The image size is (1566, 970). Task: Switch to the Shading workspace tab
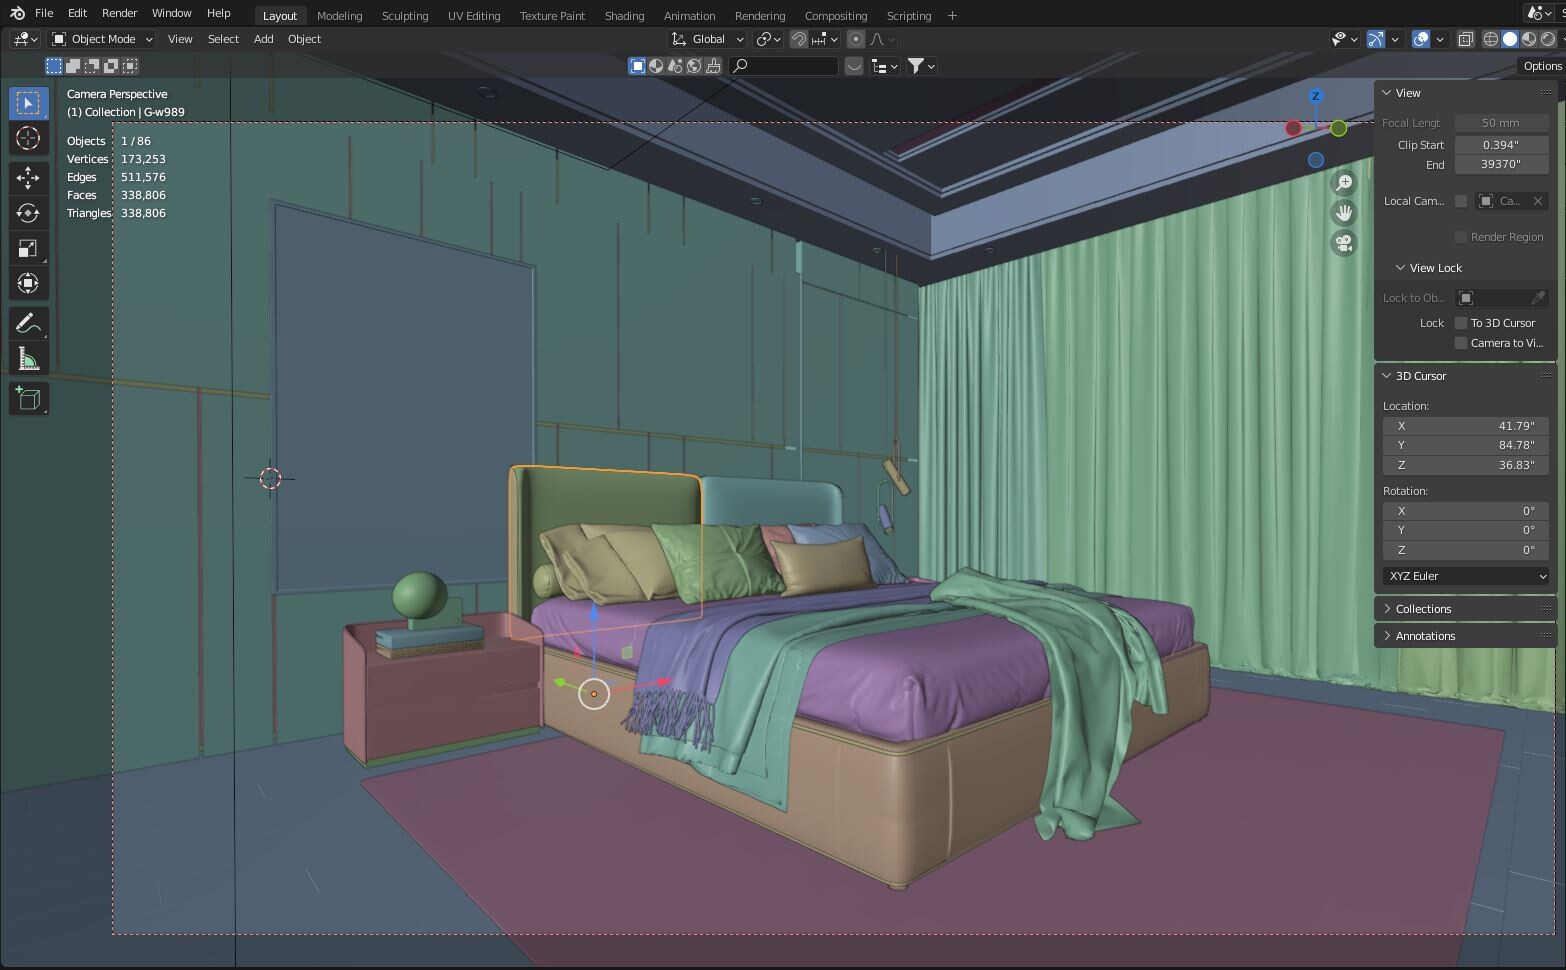tap(623, 15)
